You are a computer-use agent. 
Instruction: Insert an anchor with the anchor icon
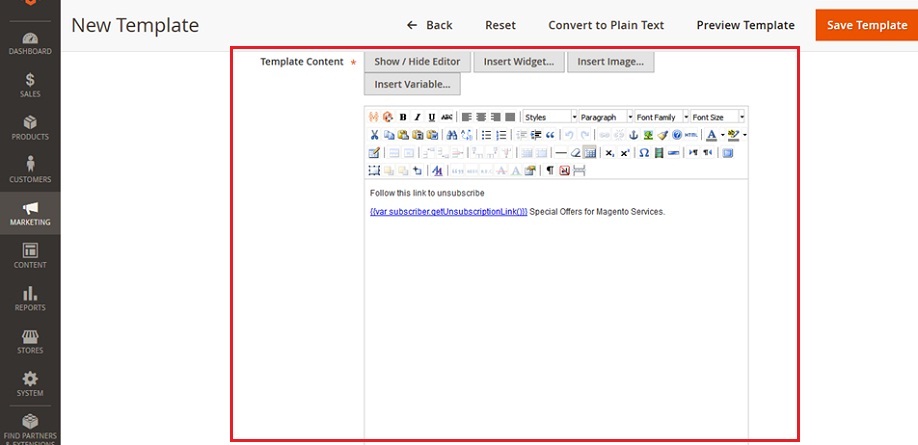[x=633, y=135]
